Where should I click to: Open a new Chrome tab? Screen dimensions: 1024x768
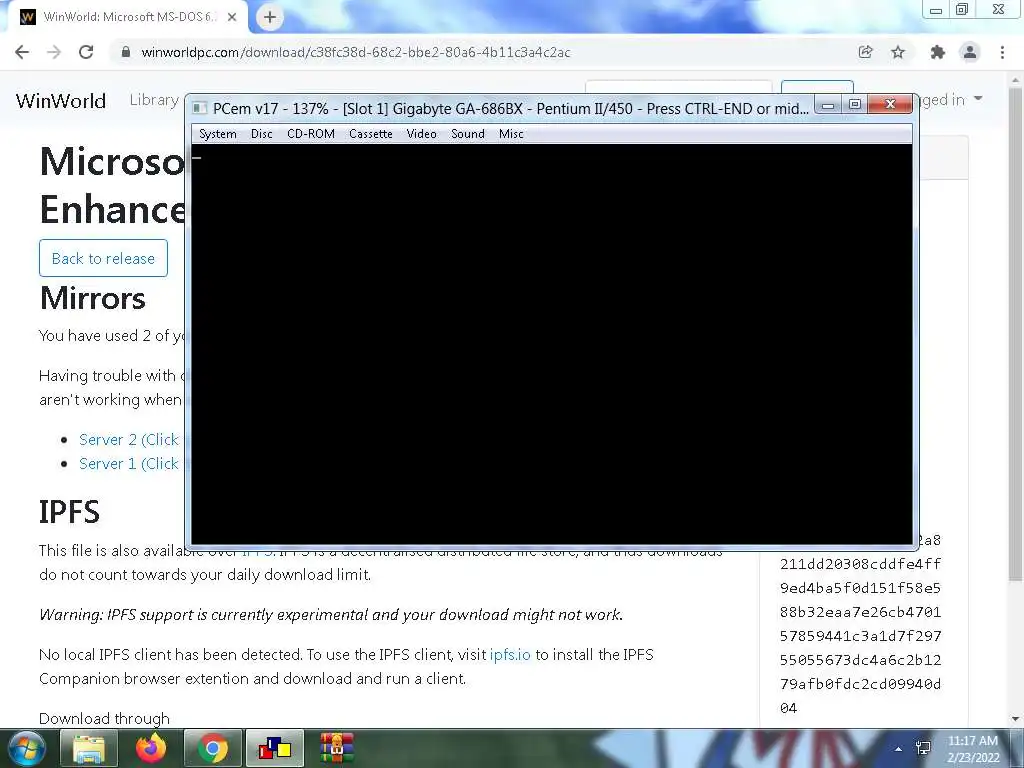pyautogui.click(x=270, y=18)
